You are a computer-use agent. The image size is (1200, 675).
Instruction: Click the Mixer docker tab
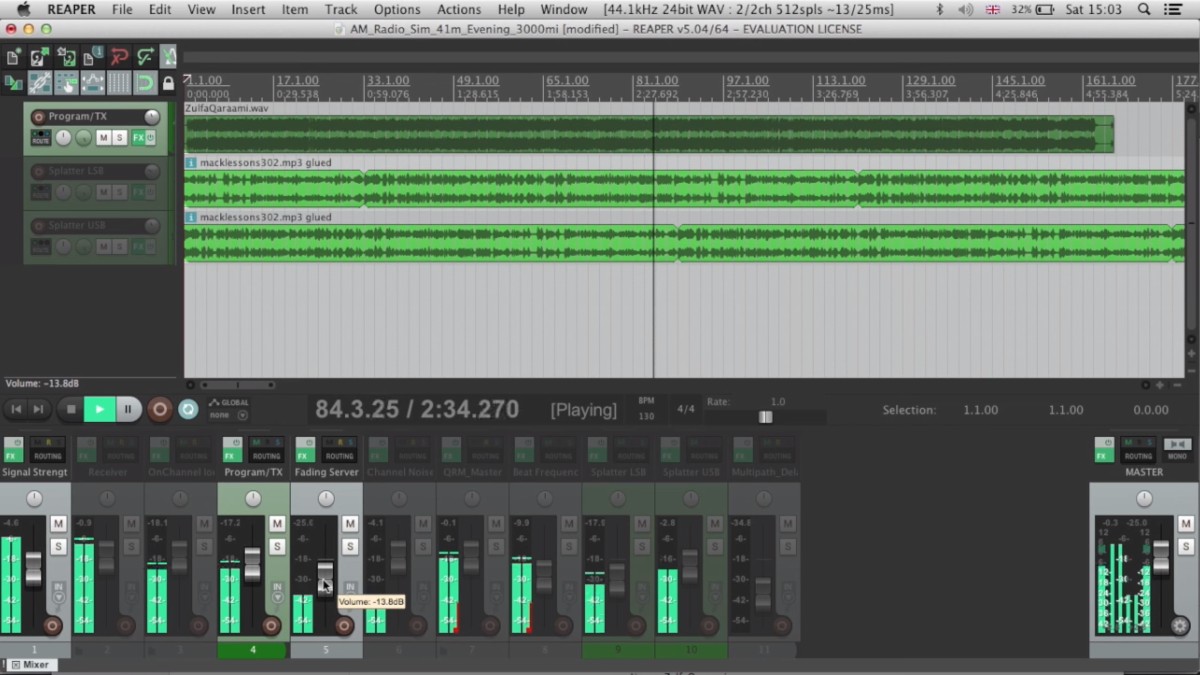click(x=30, y=665)
